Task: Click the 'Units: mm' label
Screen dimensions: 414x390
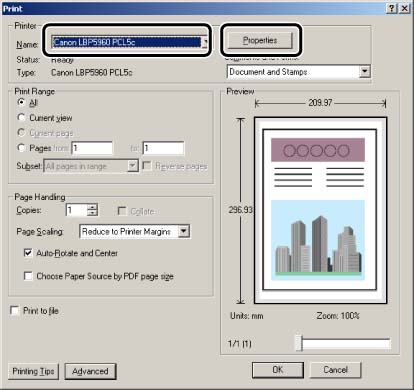Action: pyautogui.click(x=247, y=316)
